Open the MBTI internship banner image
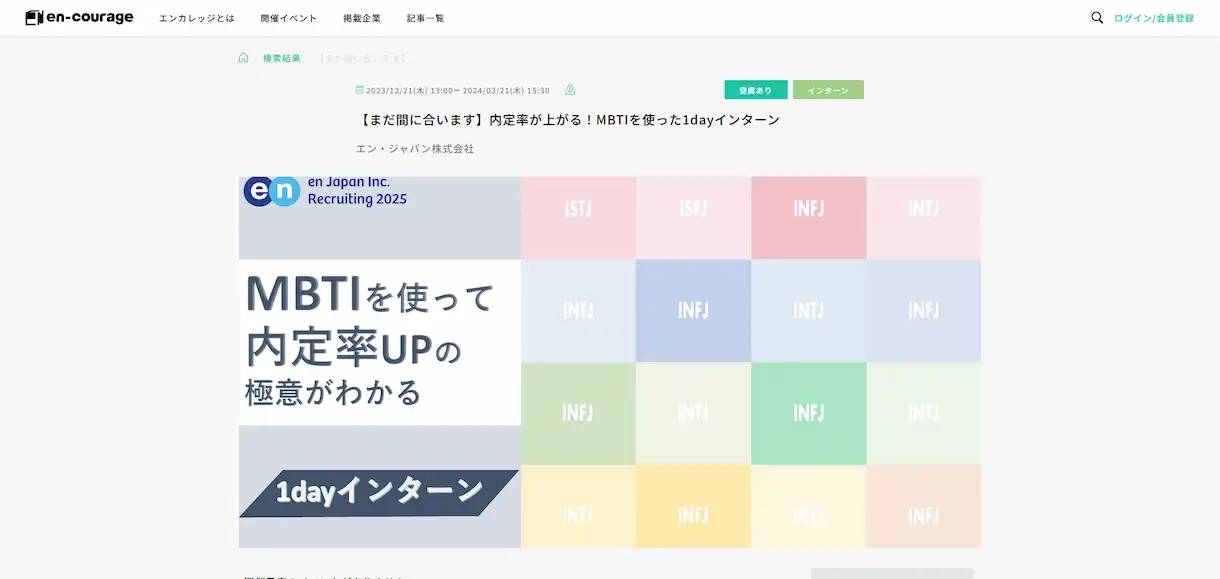 [x=610, y=362]
